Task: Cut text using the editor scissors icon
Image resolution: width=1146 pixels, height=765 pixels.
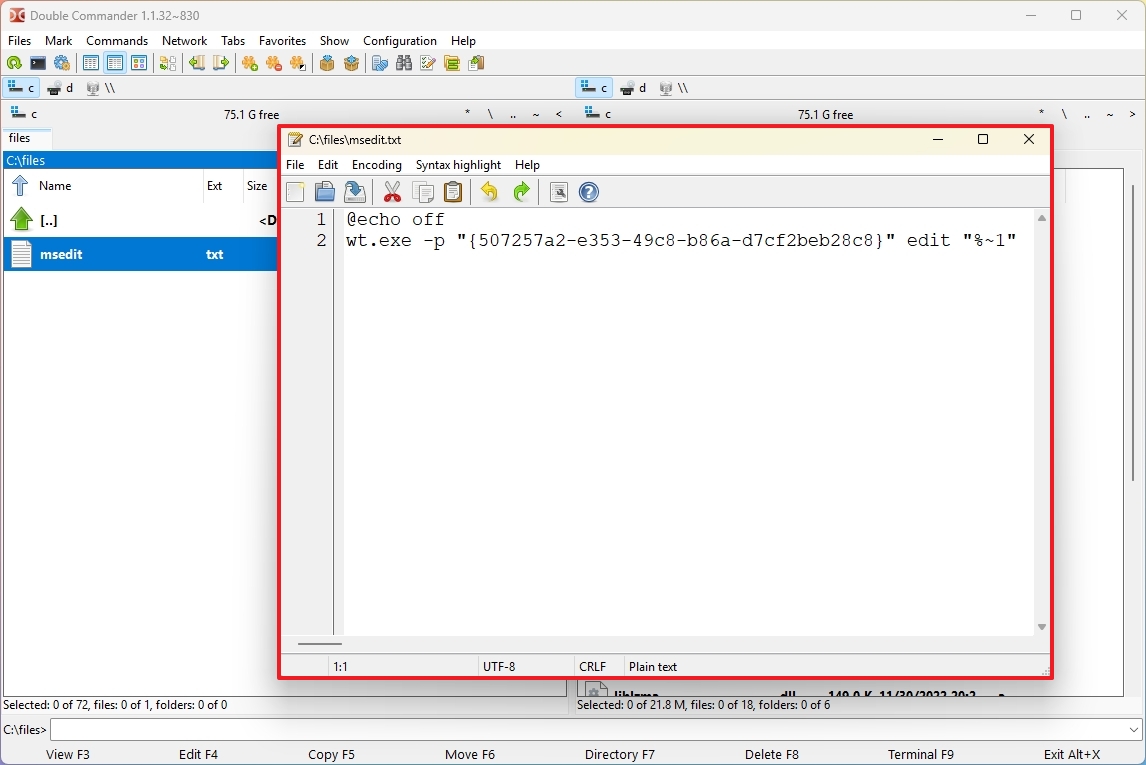Action: [x=392, y=192]
